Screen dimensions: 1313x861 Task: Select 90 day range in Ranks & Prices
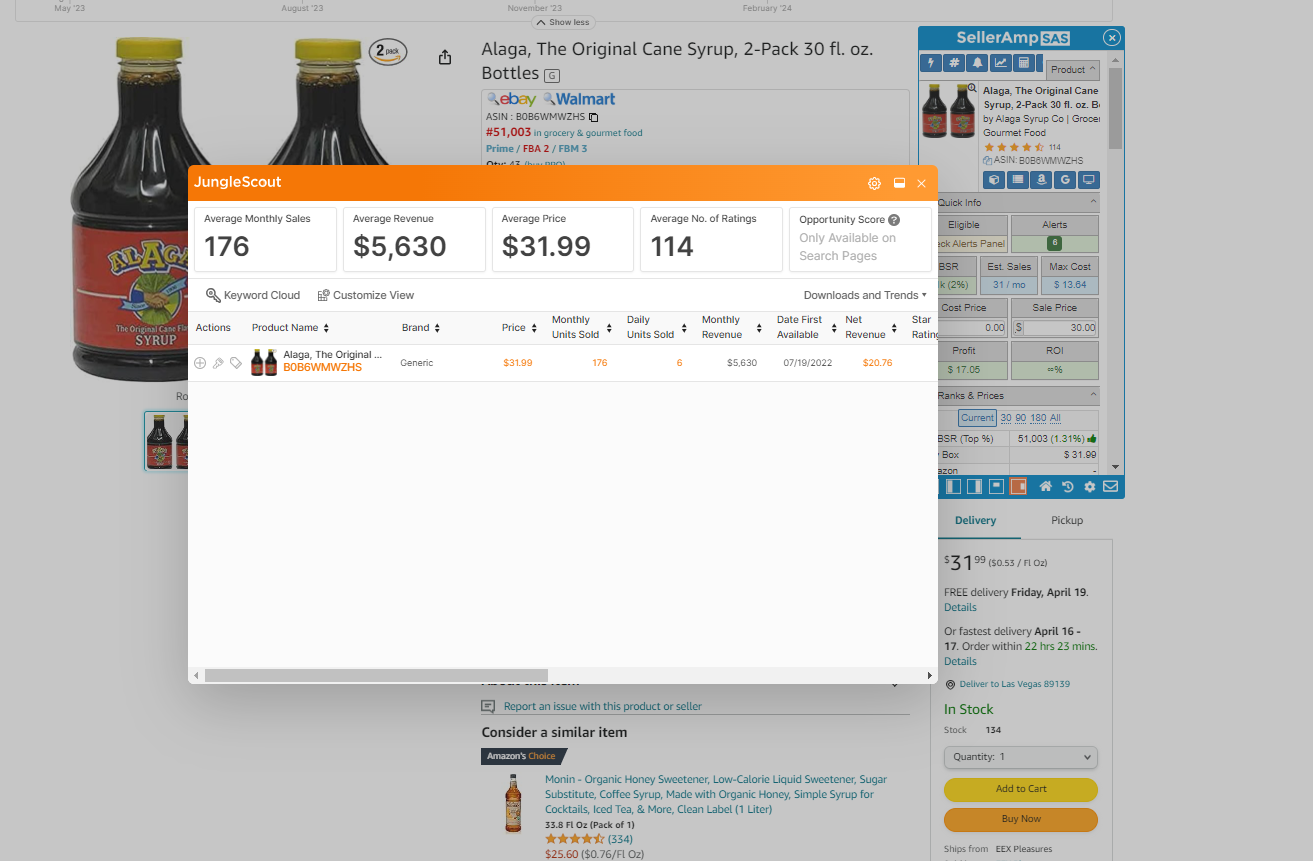(1022, 418)
